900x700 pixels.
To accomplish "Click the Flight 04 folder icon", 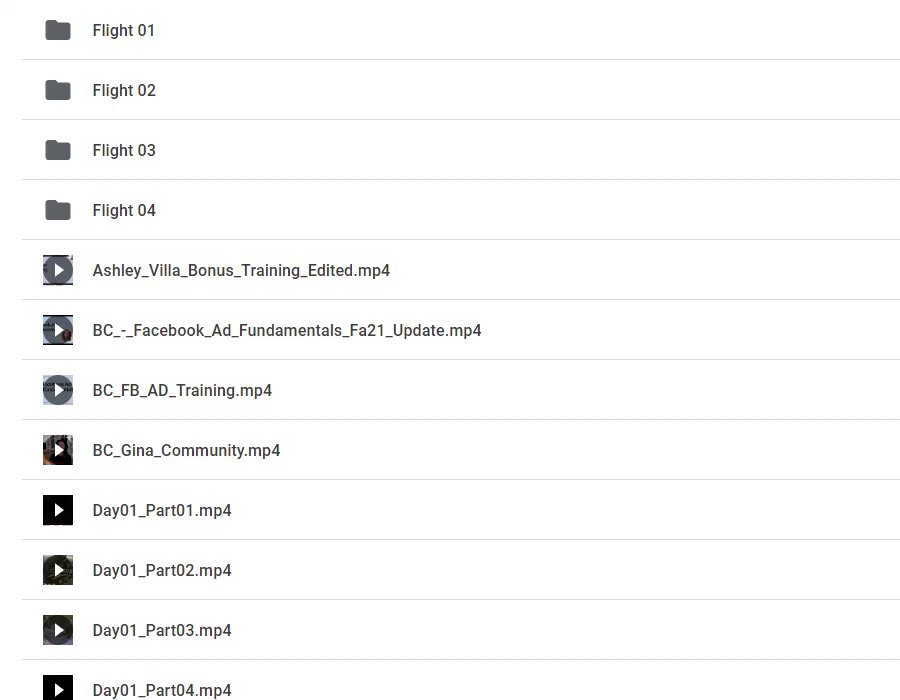I will (58, 210).
